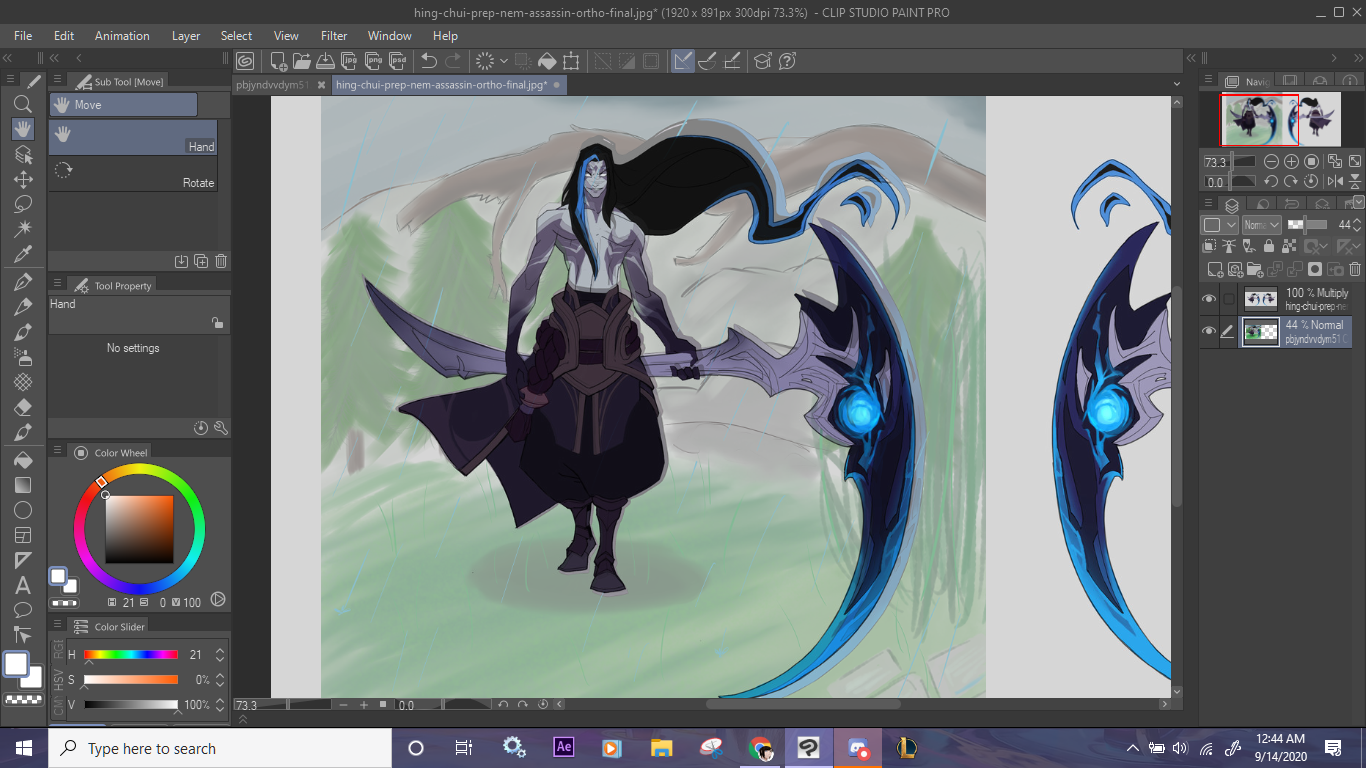Zoom in using Navigator plus button
The width and height of the screenshot is (1366, 768).
[x=1291, y=161]
